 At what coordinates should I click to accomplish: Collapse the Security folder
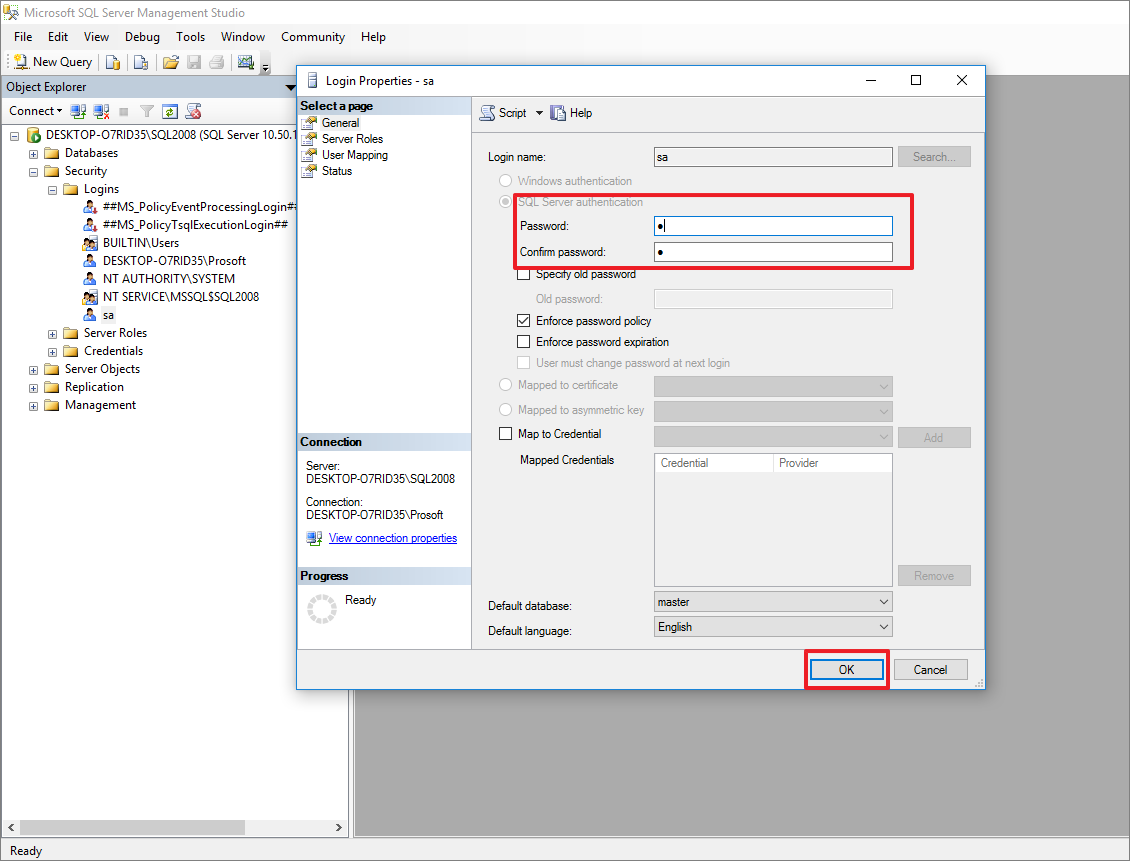click(33, 172)
